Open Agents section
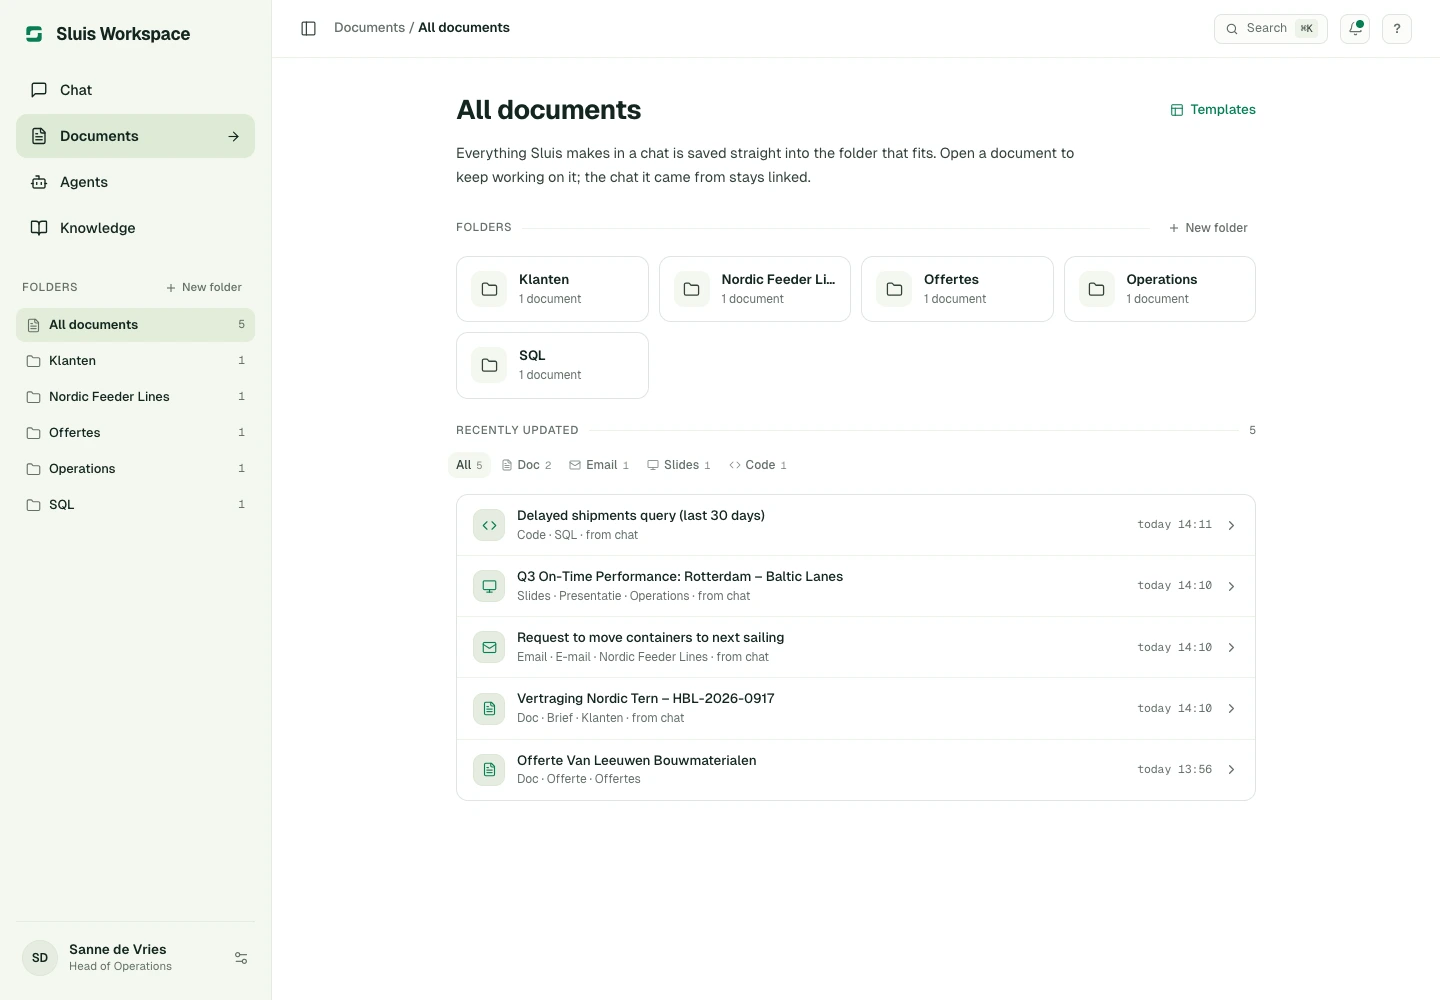Image resolution: width=1440 pixels, height=1000 pixels. tap(135, 182)
